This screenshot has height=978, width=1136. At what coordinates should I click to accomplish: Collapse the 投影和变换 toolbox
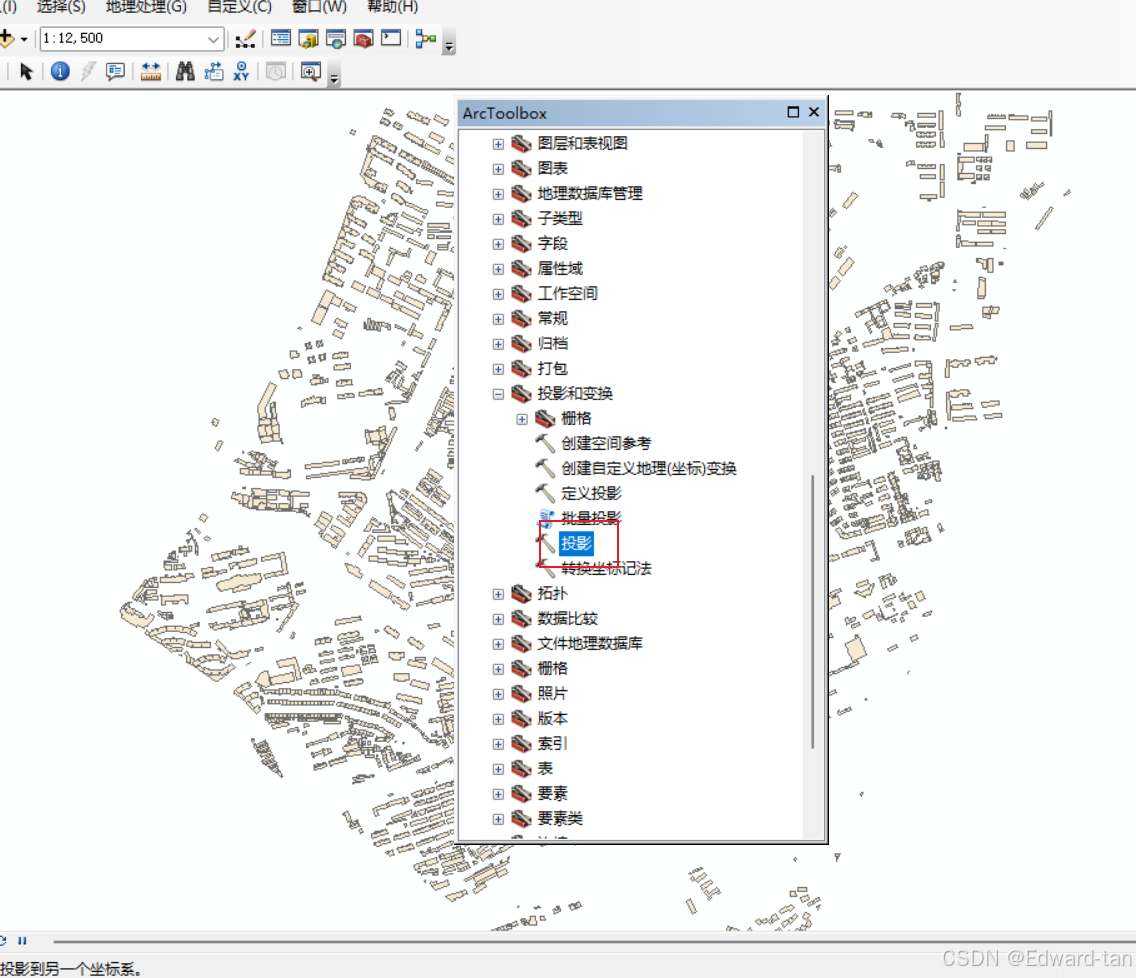tap(499, 393)
